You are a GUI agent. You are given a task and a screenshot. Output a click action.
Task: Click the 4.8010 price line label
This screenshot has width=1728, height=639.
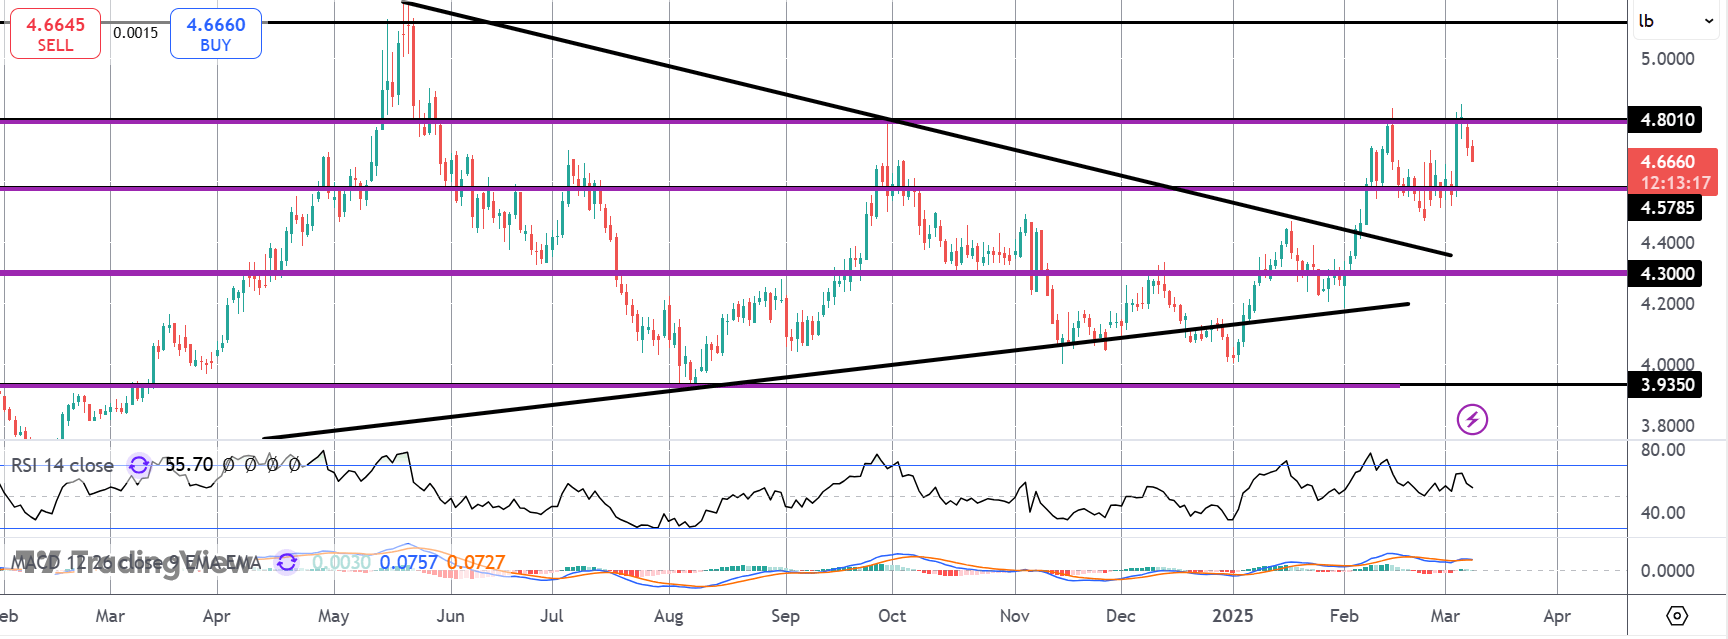(x=1667, y=120)
